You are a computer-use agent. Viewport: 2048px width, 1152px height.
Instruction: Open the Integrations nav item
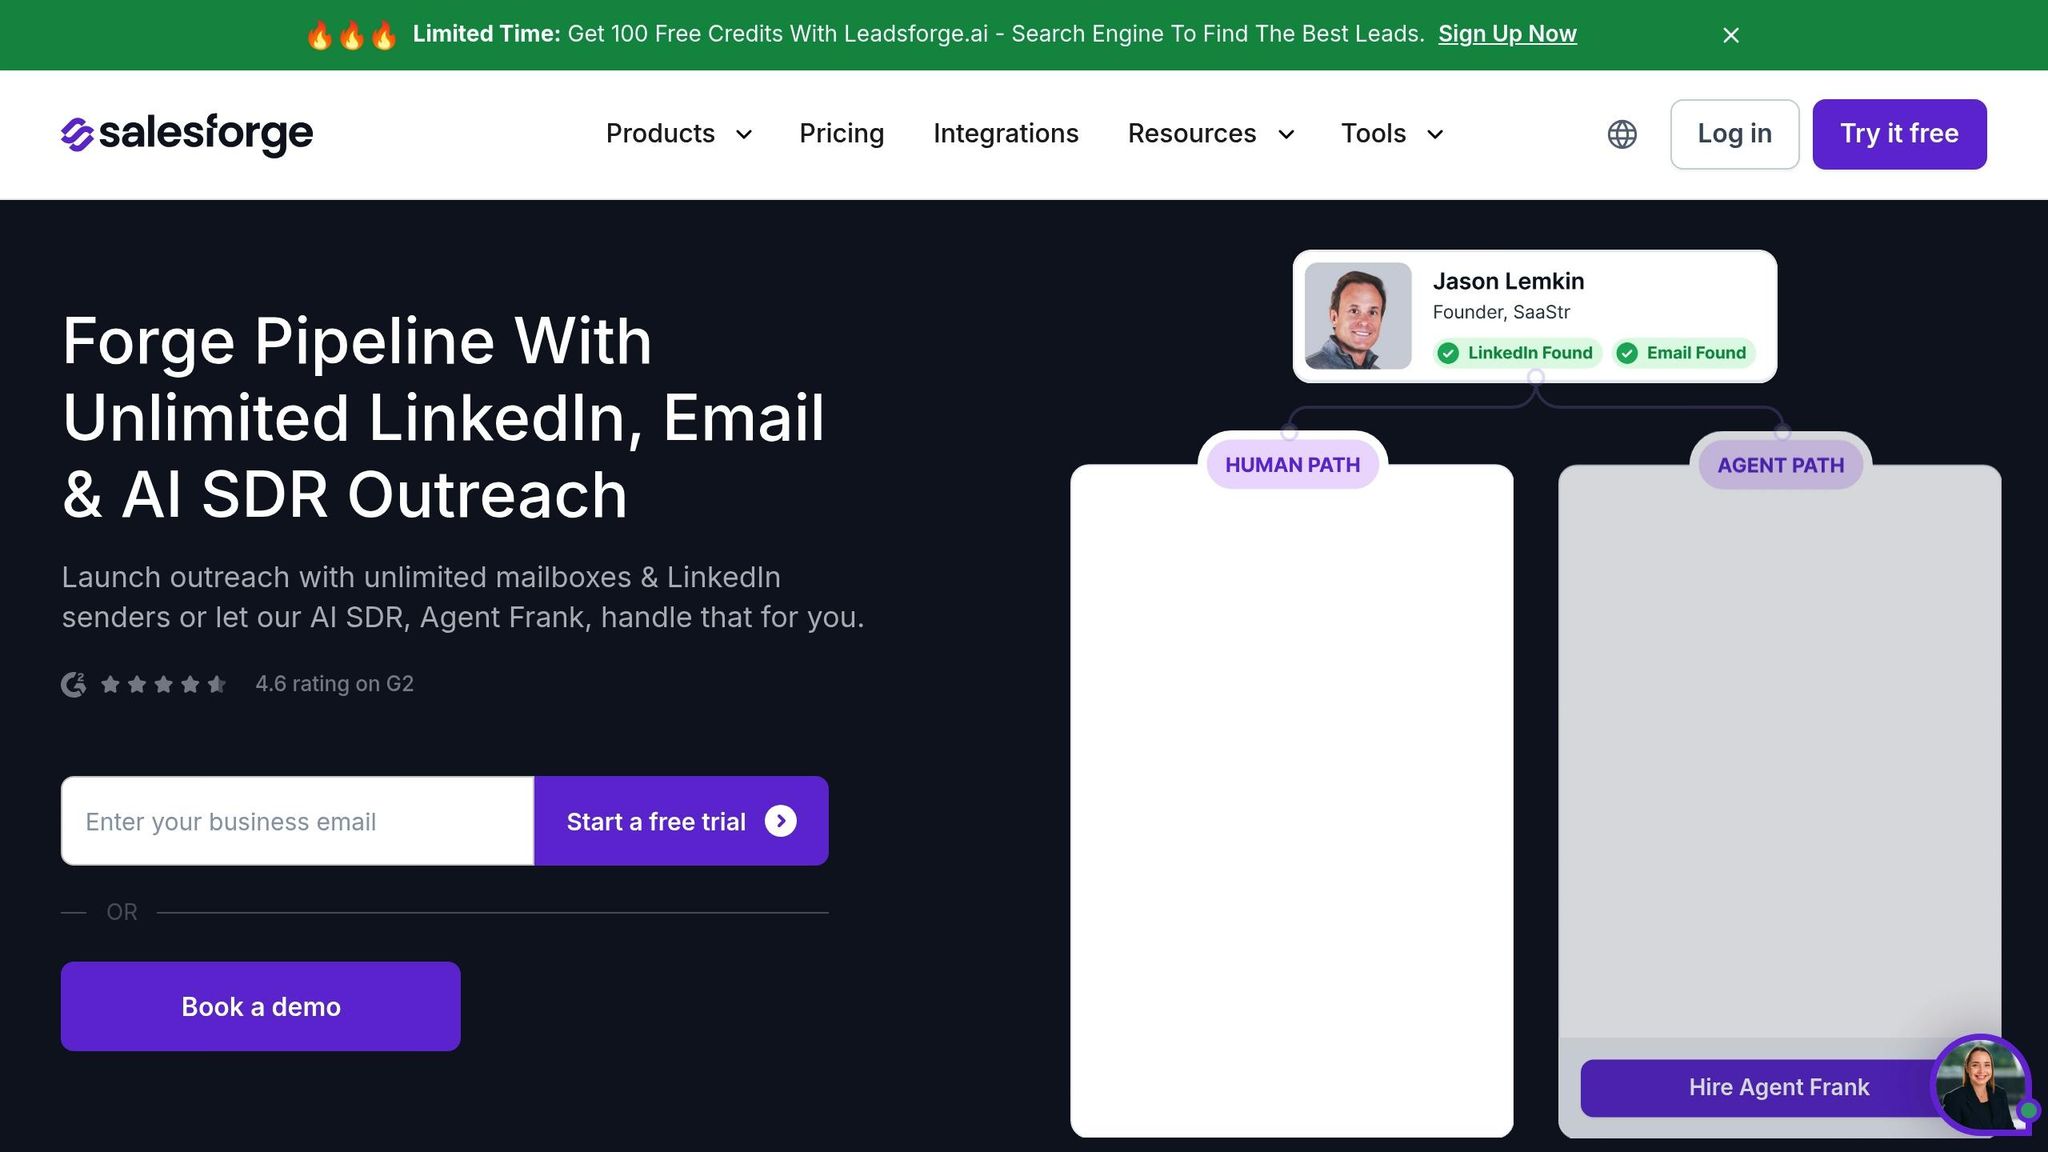tap(1006, 134)
